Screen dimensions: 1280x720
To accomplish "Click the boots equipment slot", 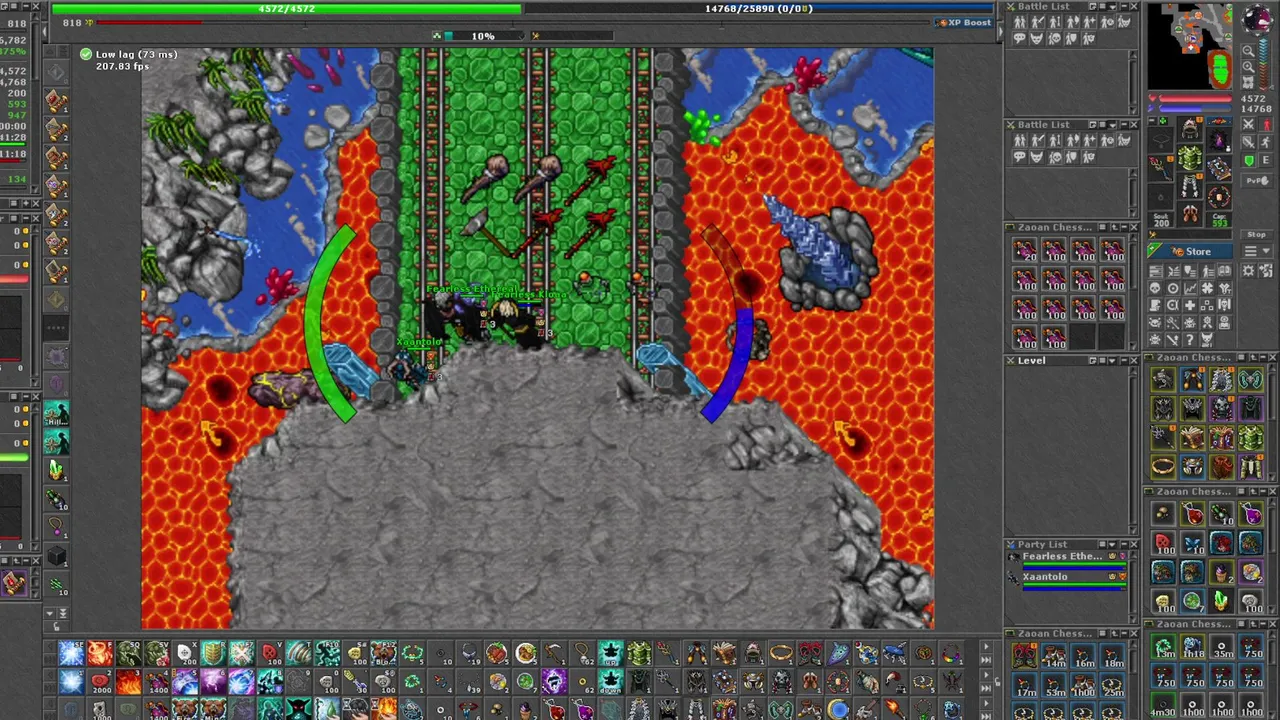I will click(1190, 213).
